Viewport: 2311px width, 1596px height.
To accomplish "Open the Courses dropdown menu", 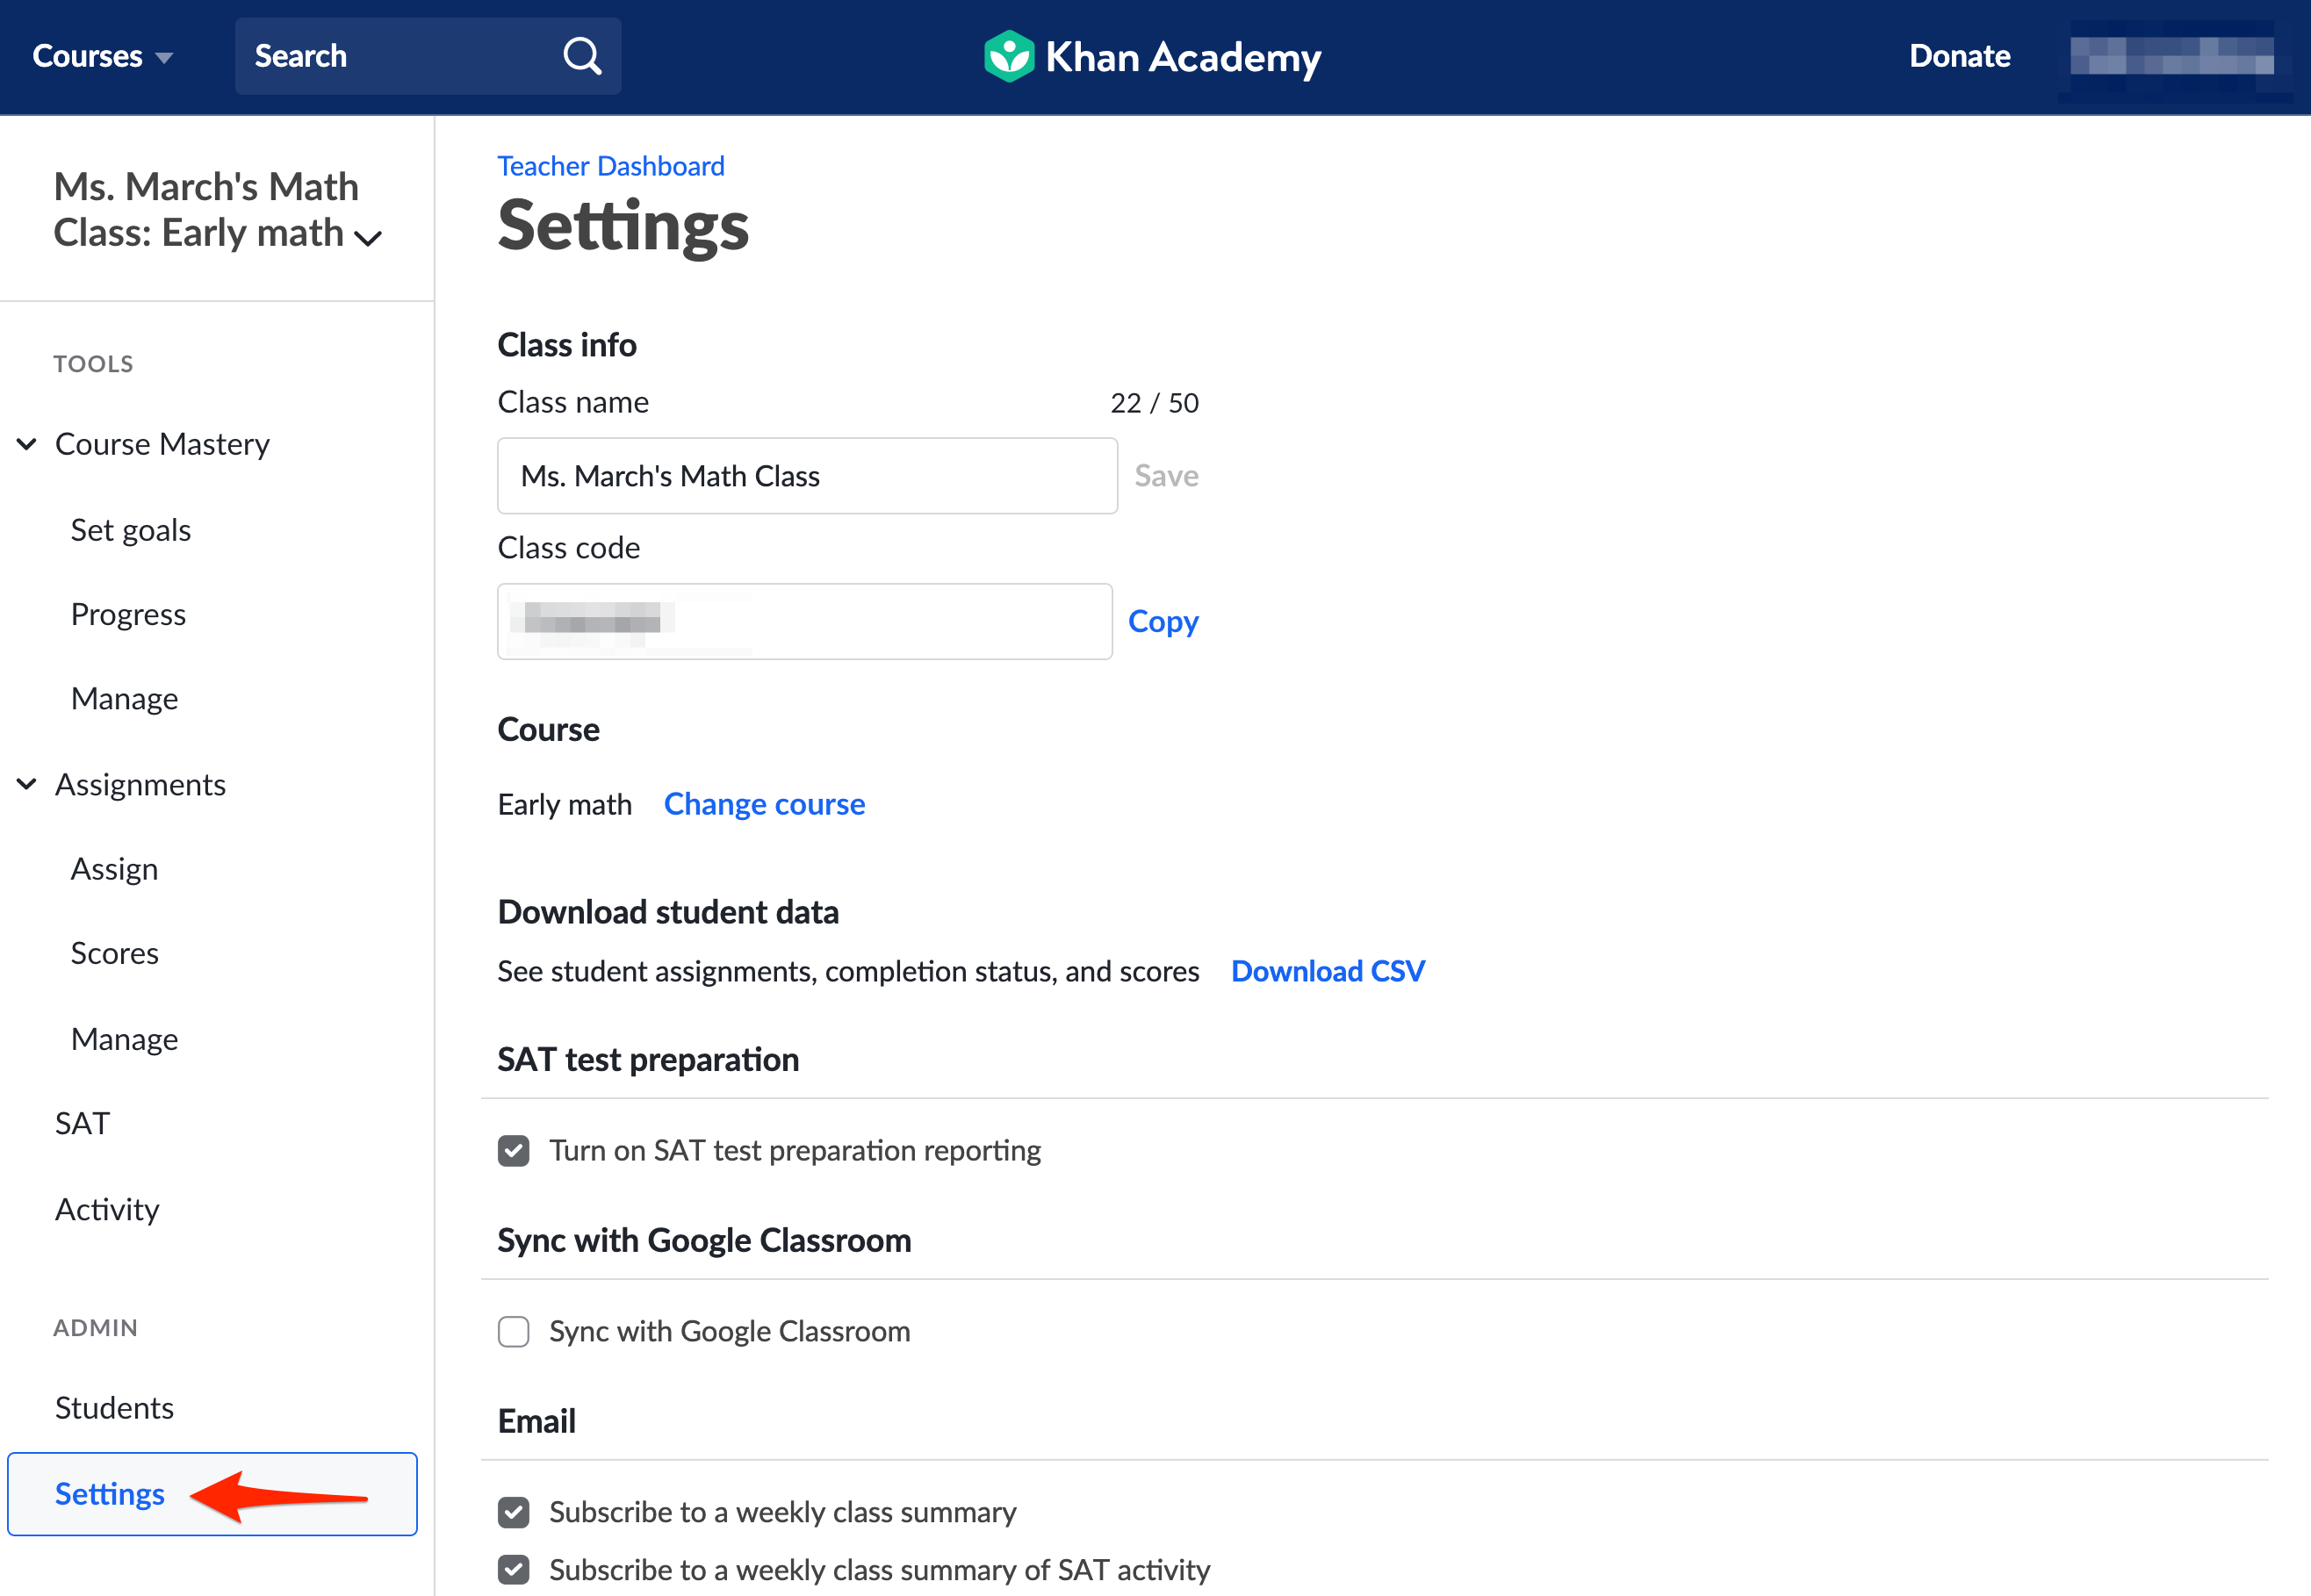I will tap(102, 56).
